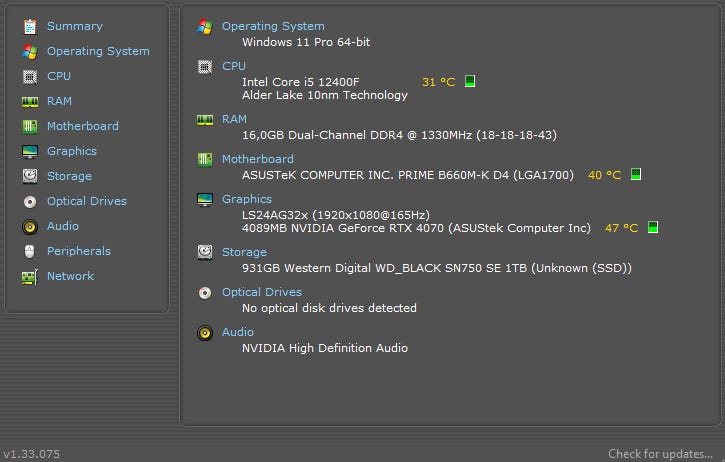This screenshot has height=462, width=725.
Task: Click the Storage heading link in summary
Action: point(244,252)
